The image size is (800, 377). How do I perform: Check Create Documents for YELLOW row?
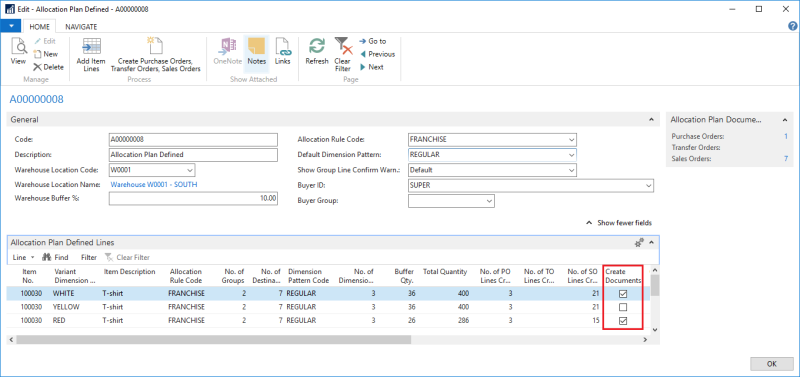point(622,307)
